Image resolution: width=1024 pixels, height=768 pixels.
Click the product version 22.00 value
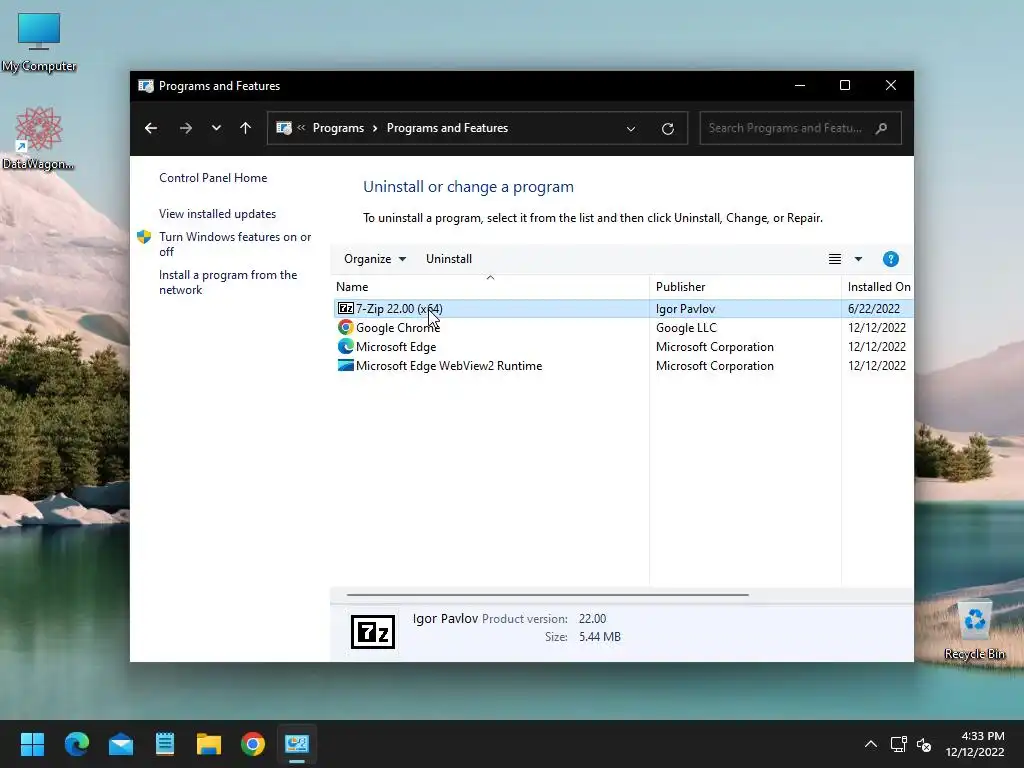[592, 618]
